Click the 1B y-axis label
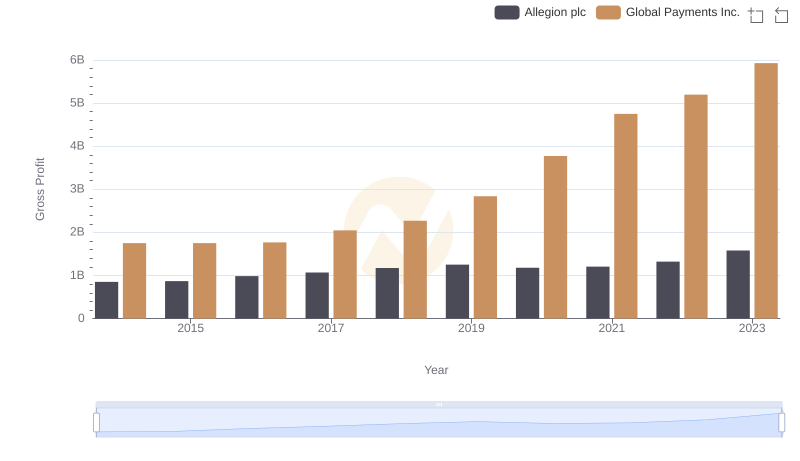The width and height of the screenshot is (800, 461). (x=77, y=275)
